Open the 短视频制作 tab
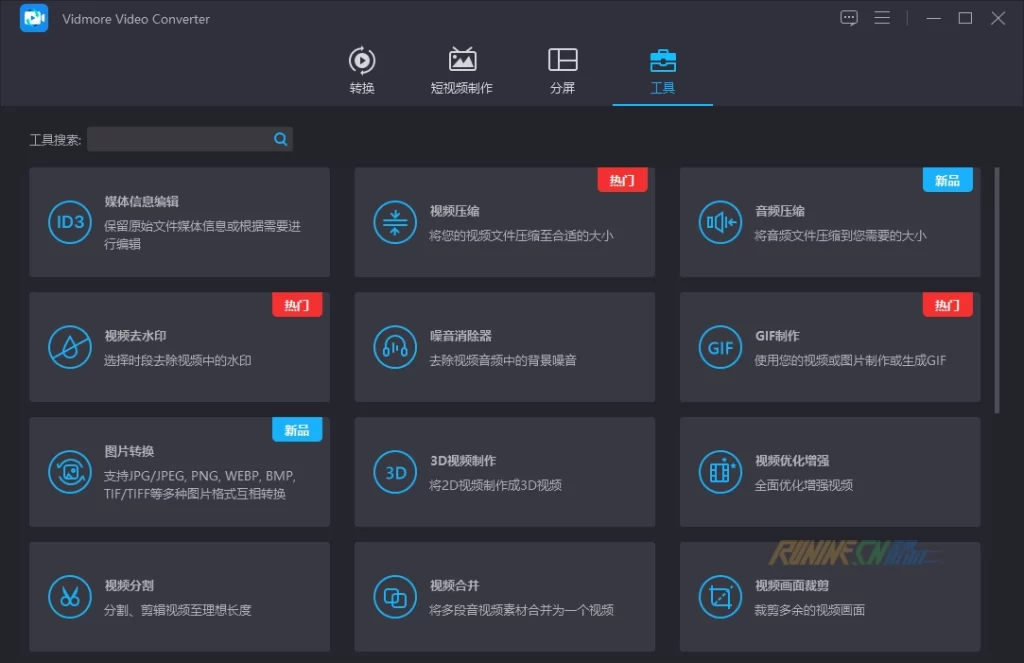The image size is (1024, 663). click(x=462, y=70)
